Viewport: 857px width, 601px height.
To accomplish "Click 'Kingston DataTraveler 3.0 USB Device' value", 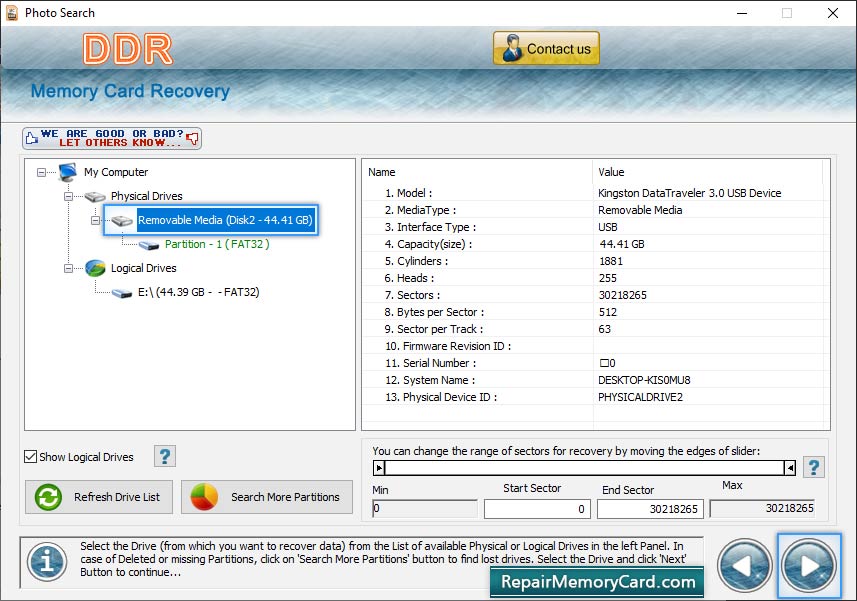I will [690, 193].
